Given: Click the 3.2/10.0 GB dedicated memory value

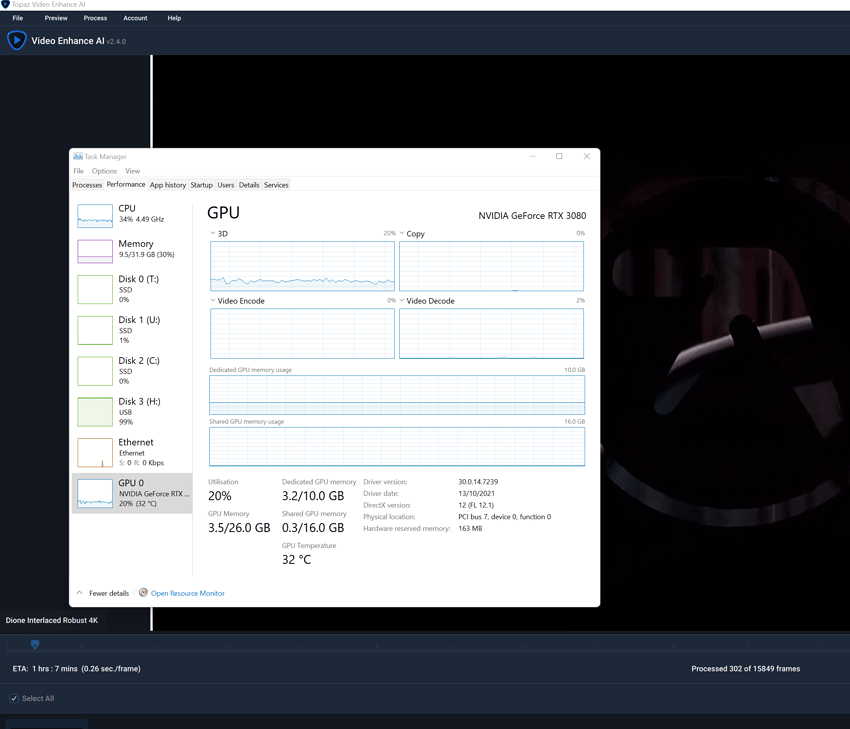Looking at the screenshot, I should (313, 496).
